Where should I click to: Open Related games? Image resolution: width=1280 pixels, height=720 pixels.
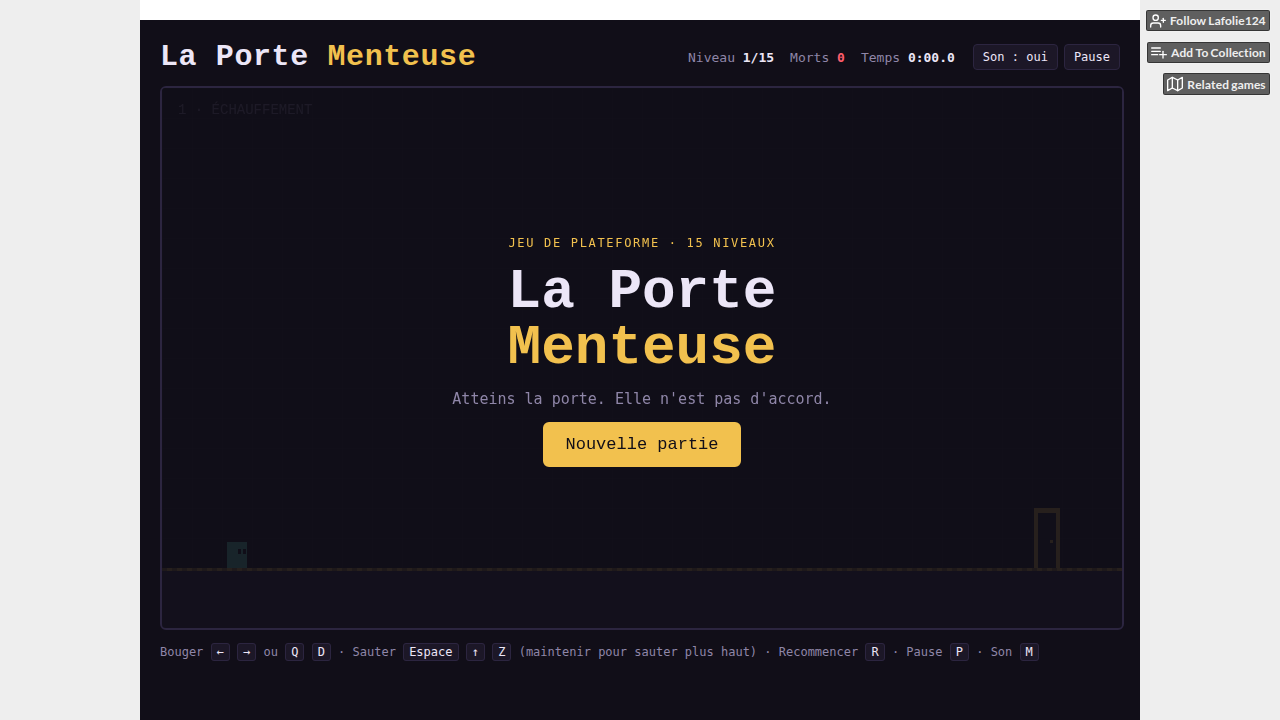(1216, 85)
